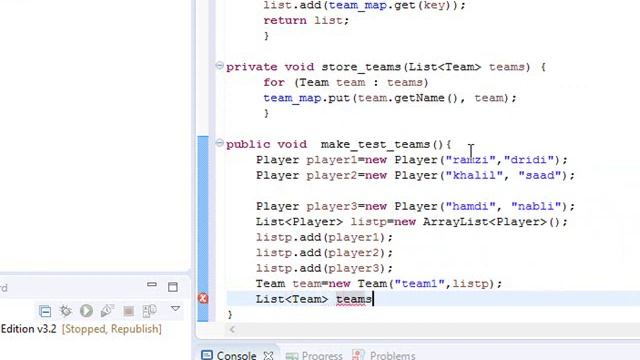Click the return list; statement
The width and height of the screenshot is (640, 360).
point(306,20)
